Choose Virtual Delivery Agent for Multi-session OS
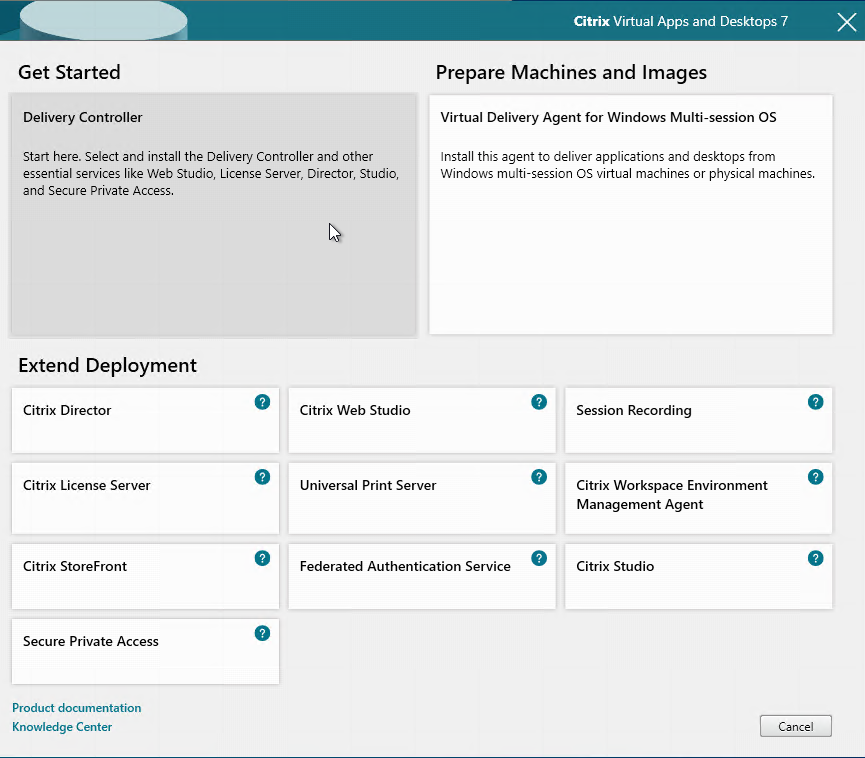This screenshot has height=758, width=865. (x=630, y=215)
